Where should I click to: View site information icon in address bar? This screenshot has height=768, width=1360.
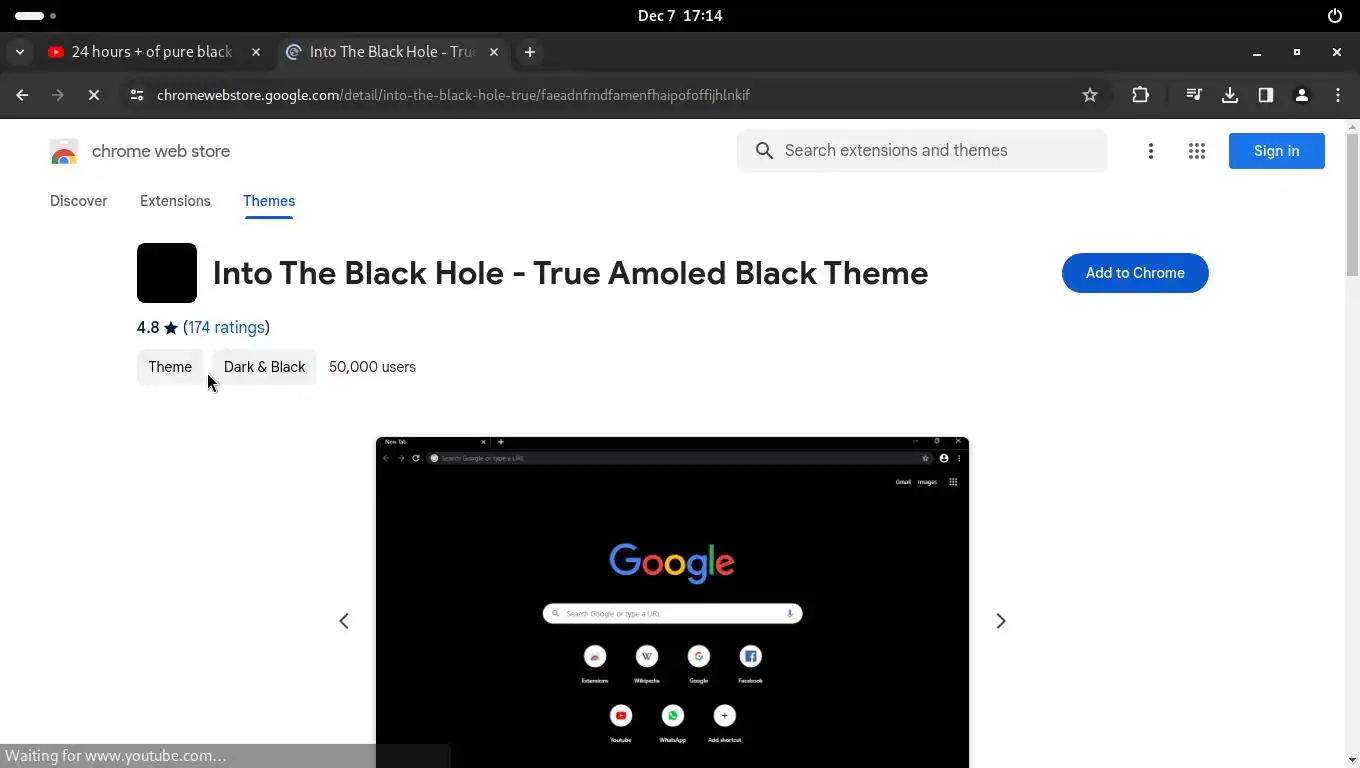(137, 95)
